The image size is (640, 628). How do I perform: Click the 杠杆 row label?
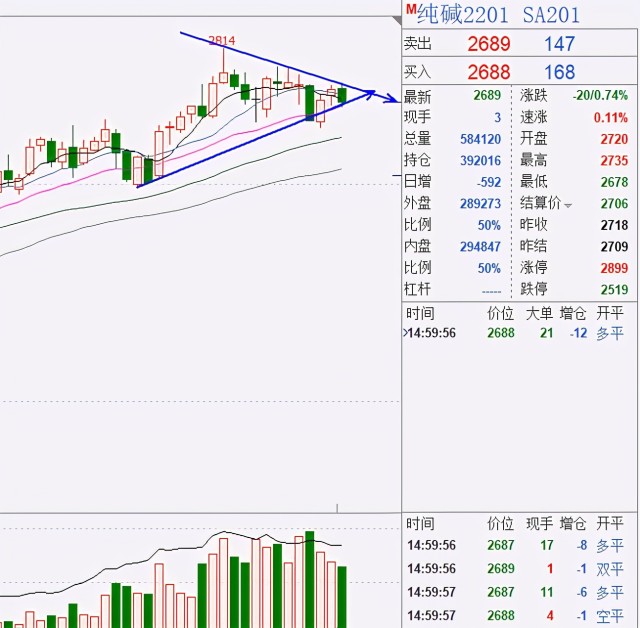[x=418, y=289]
